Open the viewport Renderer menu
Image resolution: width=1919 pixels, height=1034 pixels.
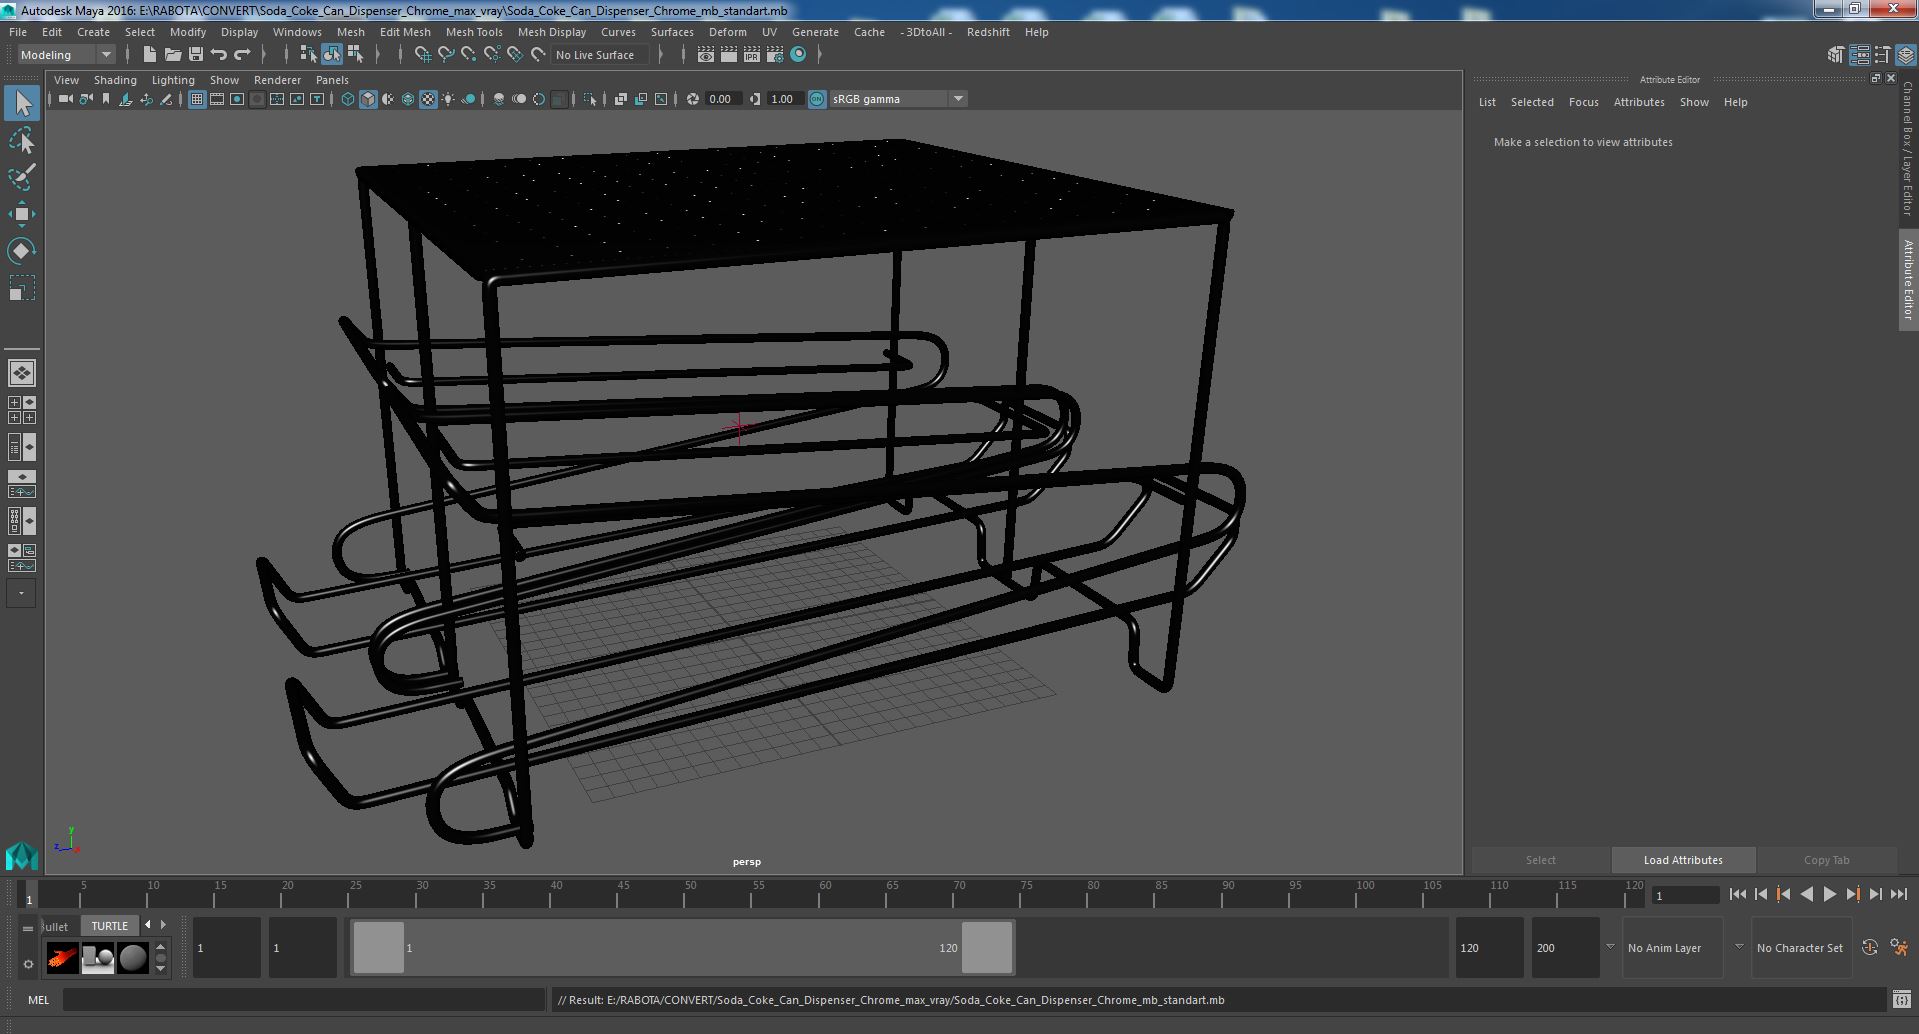tap(277, 80)
